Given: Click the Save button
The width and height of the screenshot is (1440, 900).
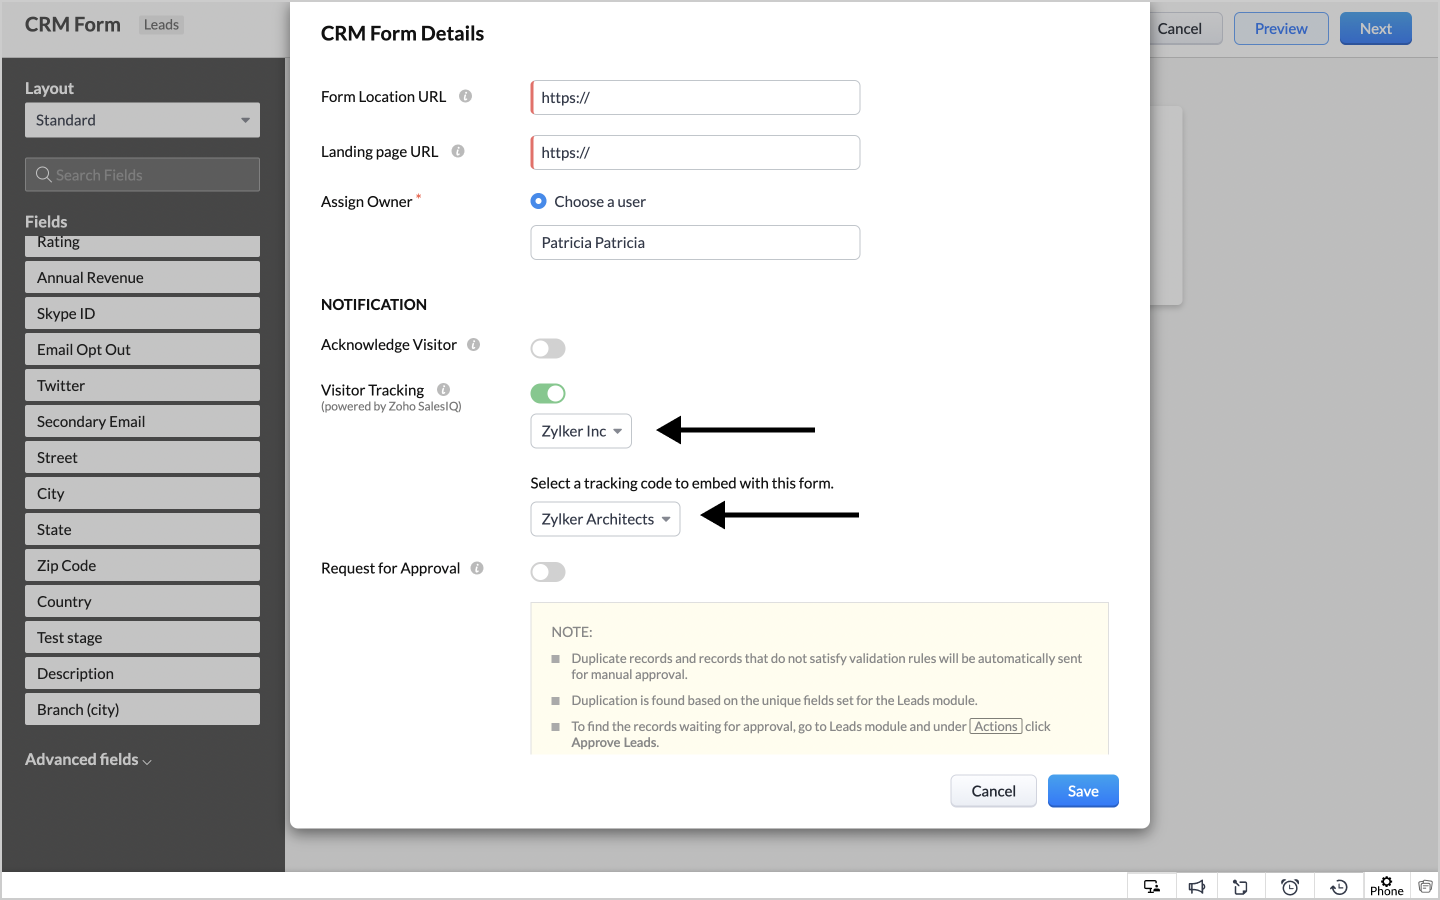Looking at the screenshot, I should click(1083, 791).
